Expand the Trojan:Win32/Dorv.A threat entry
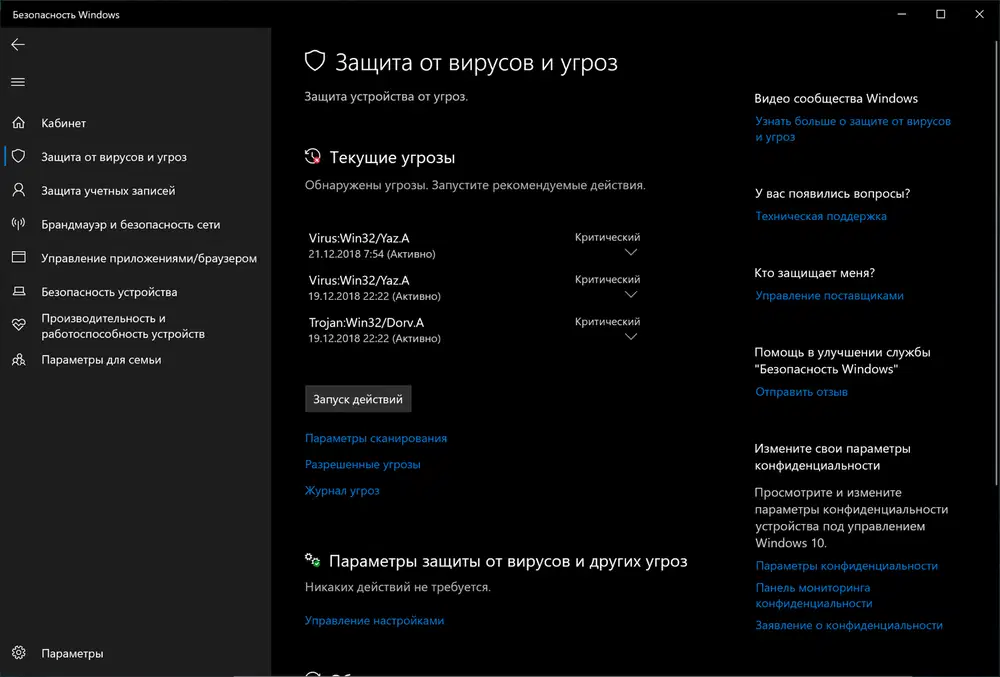 [630, 337]
